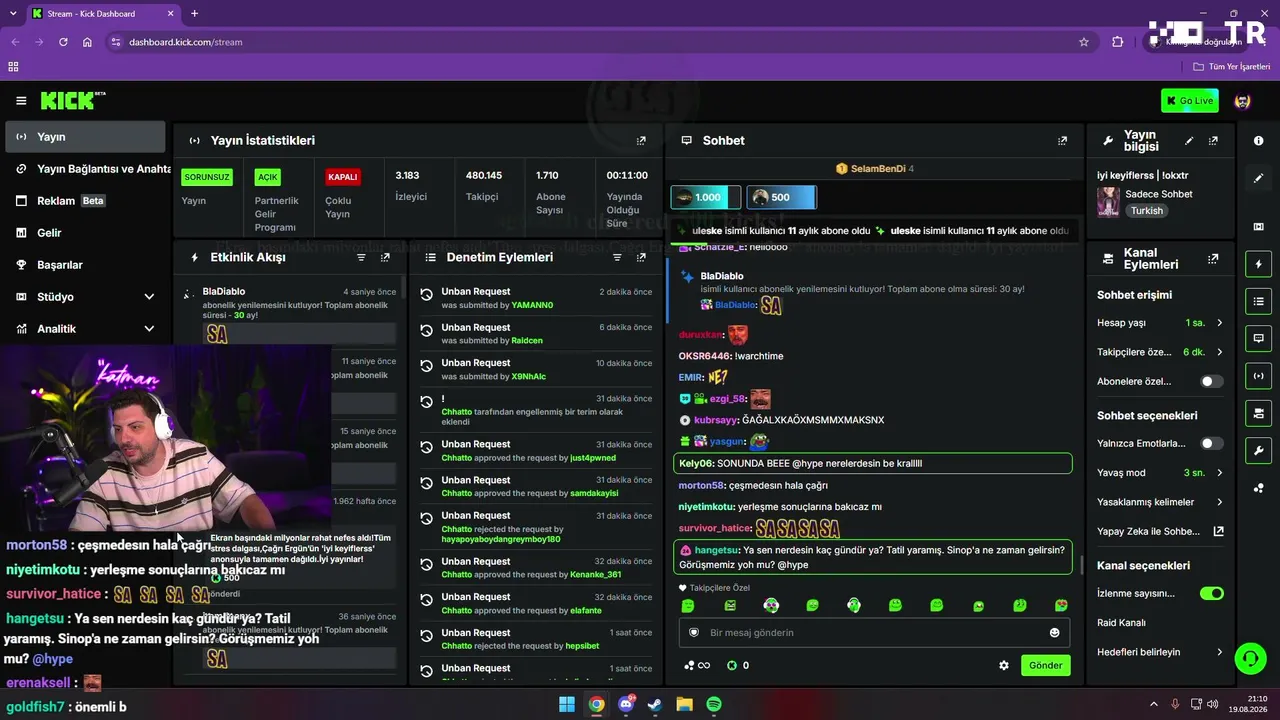Open Discord from the taskbar
The image size is (1280, 720).
(x=626, y=704)
